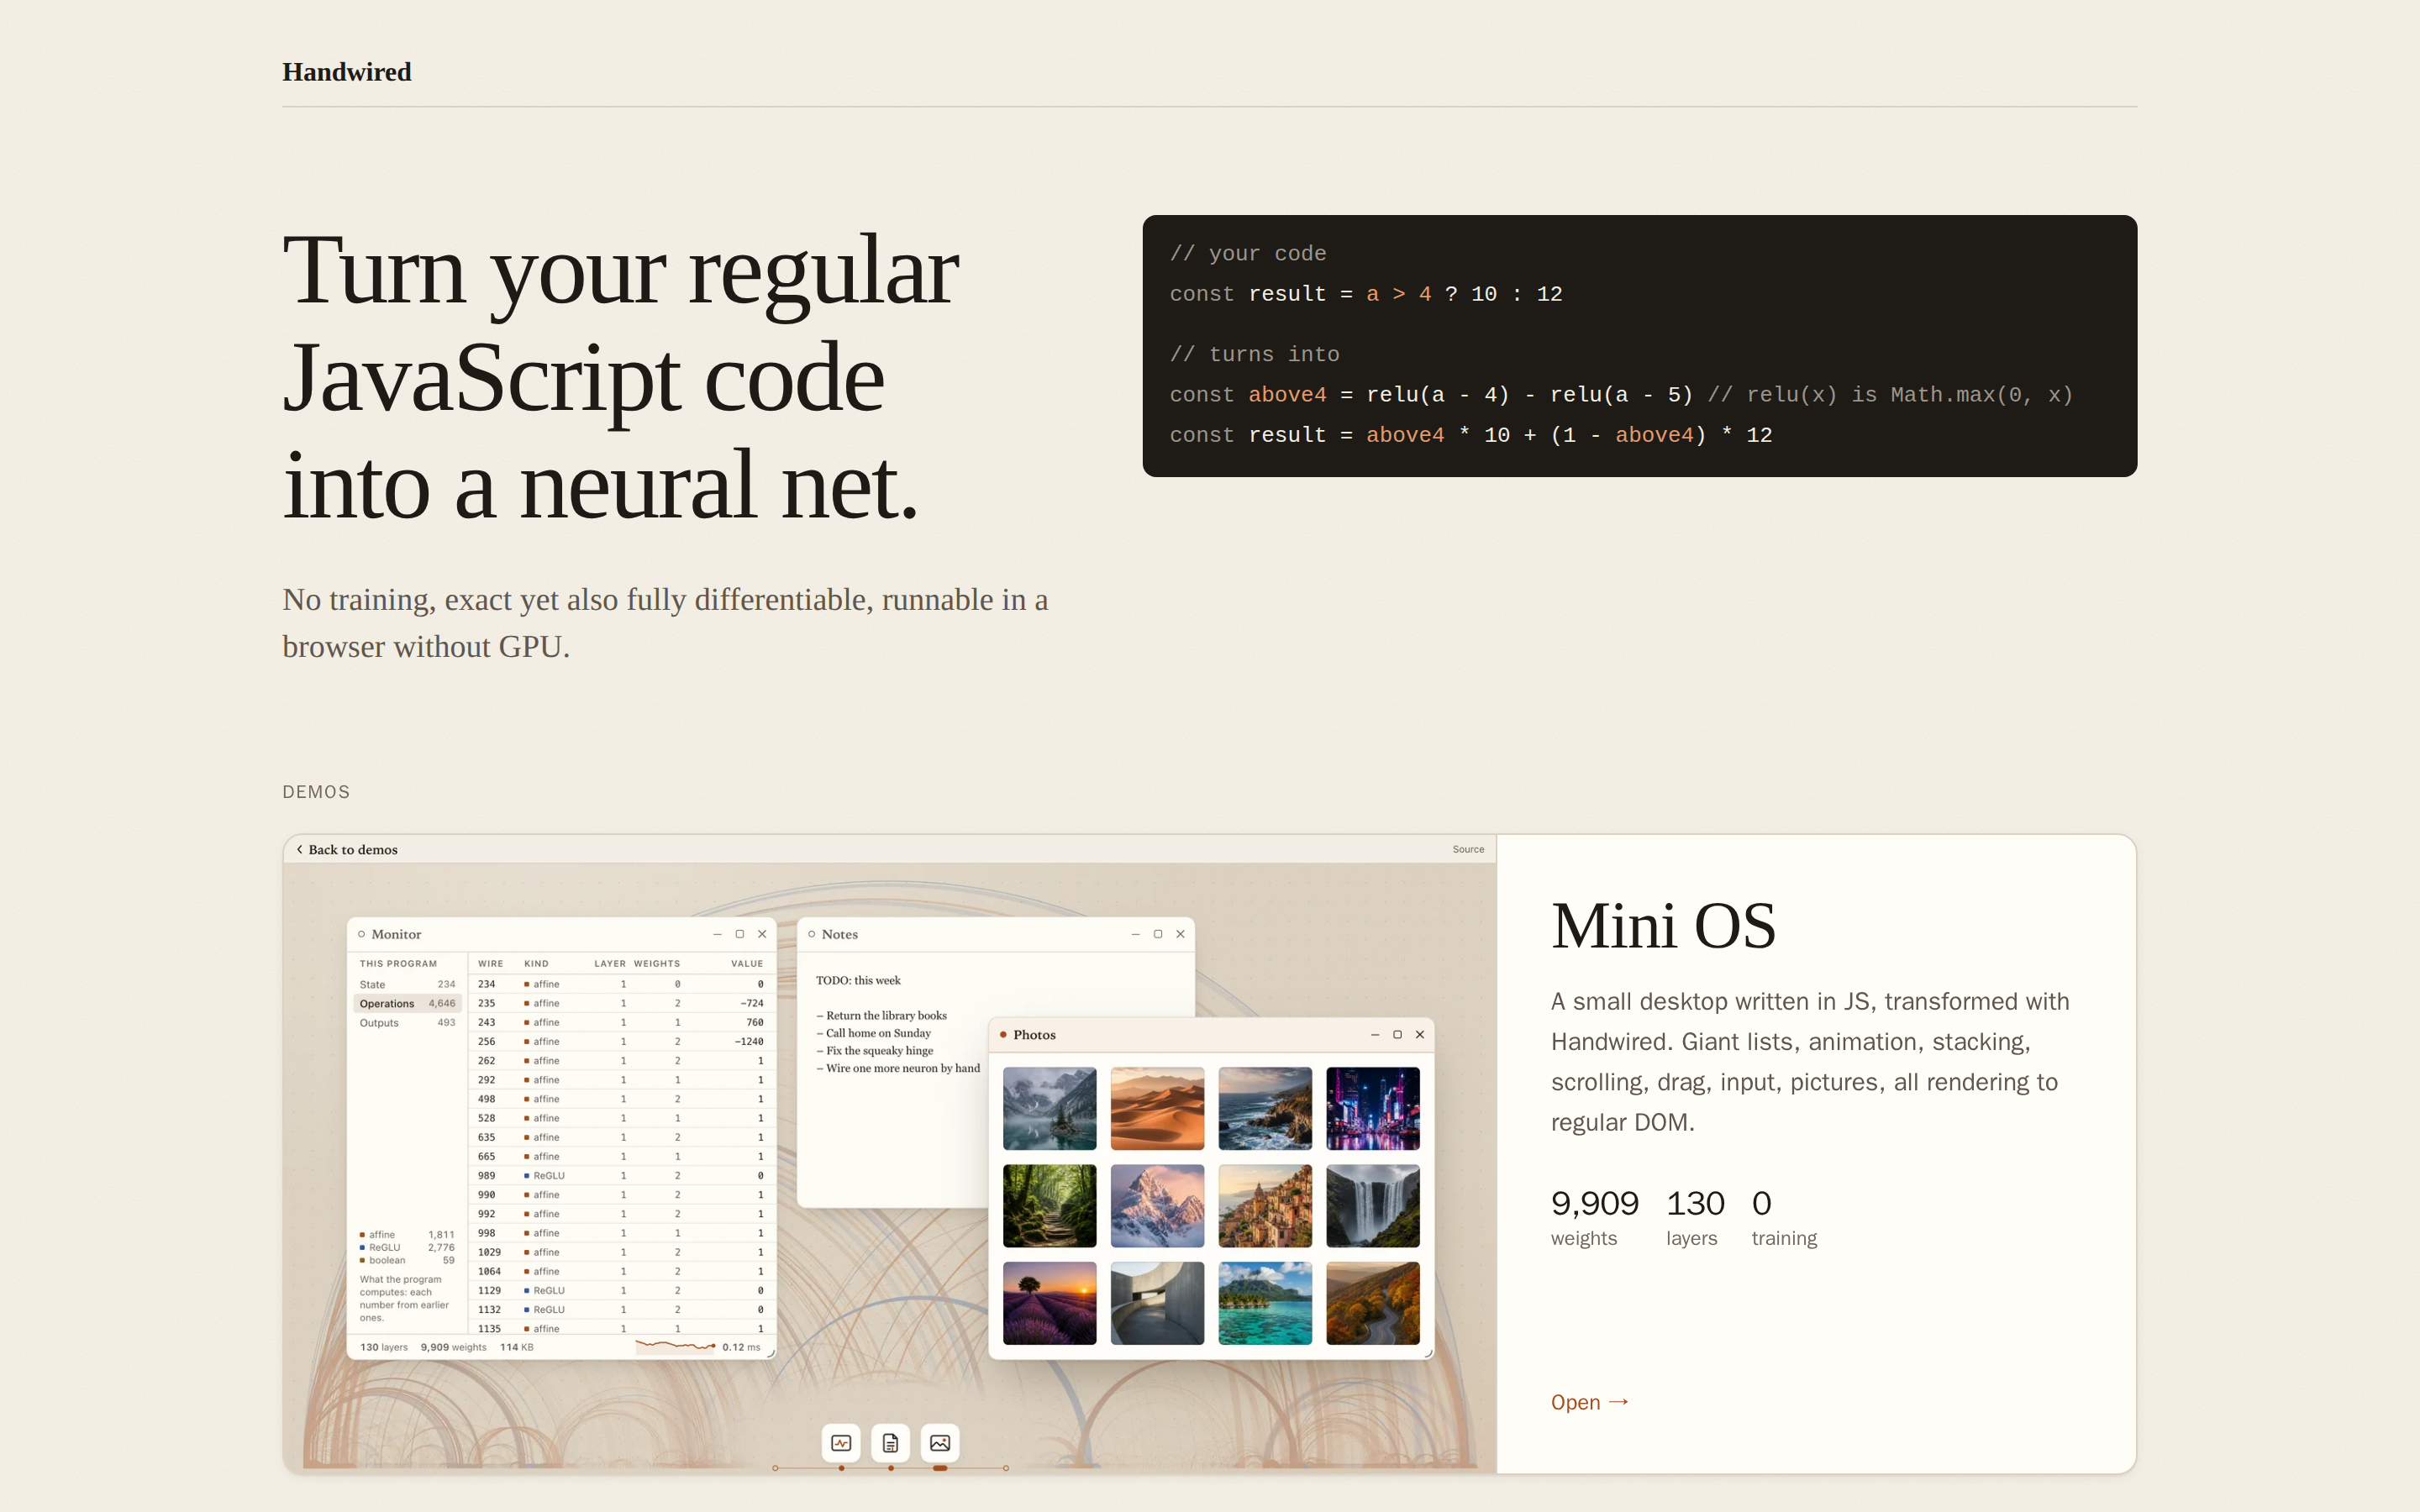
Task: Click the elongated active dot under Photos icon
Action: point(940,1468)
